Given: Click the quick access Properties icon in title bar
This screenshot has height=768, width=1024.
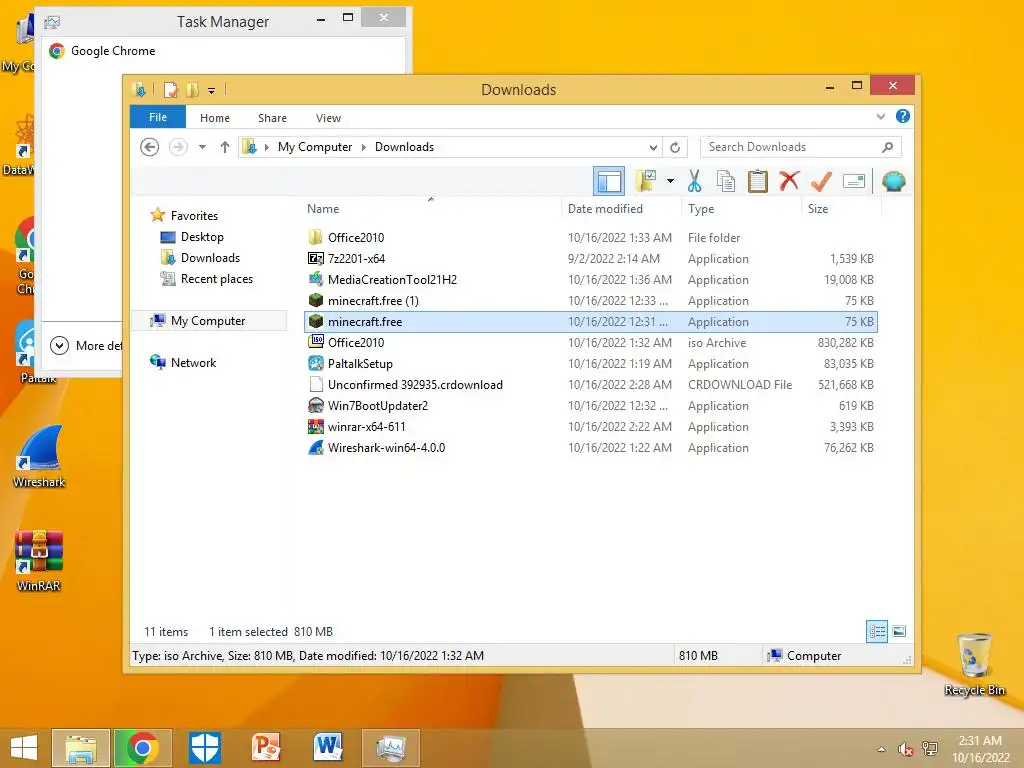Looking at the screenshot, I should tap(170, 89).
